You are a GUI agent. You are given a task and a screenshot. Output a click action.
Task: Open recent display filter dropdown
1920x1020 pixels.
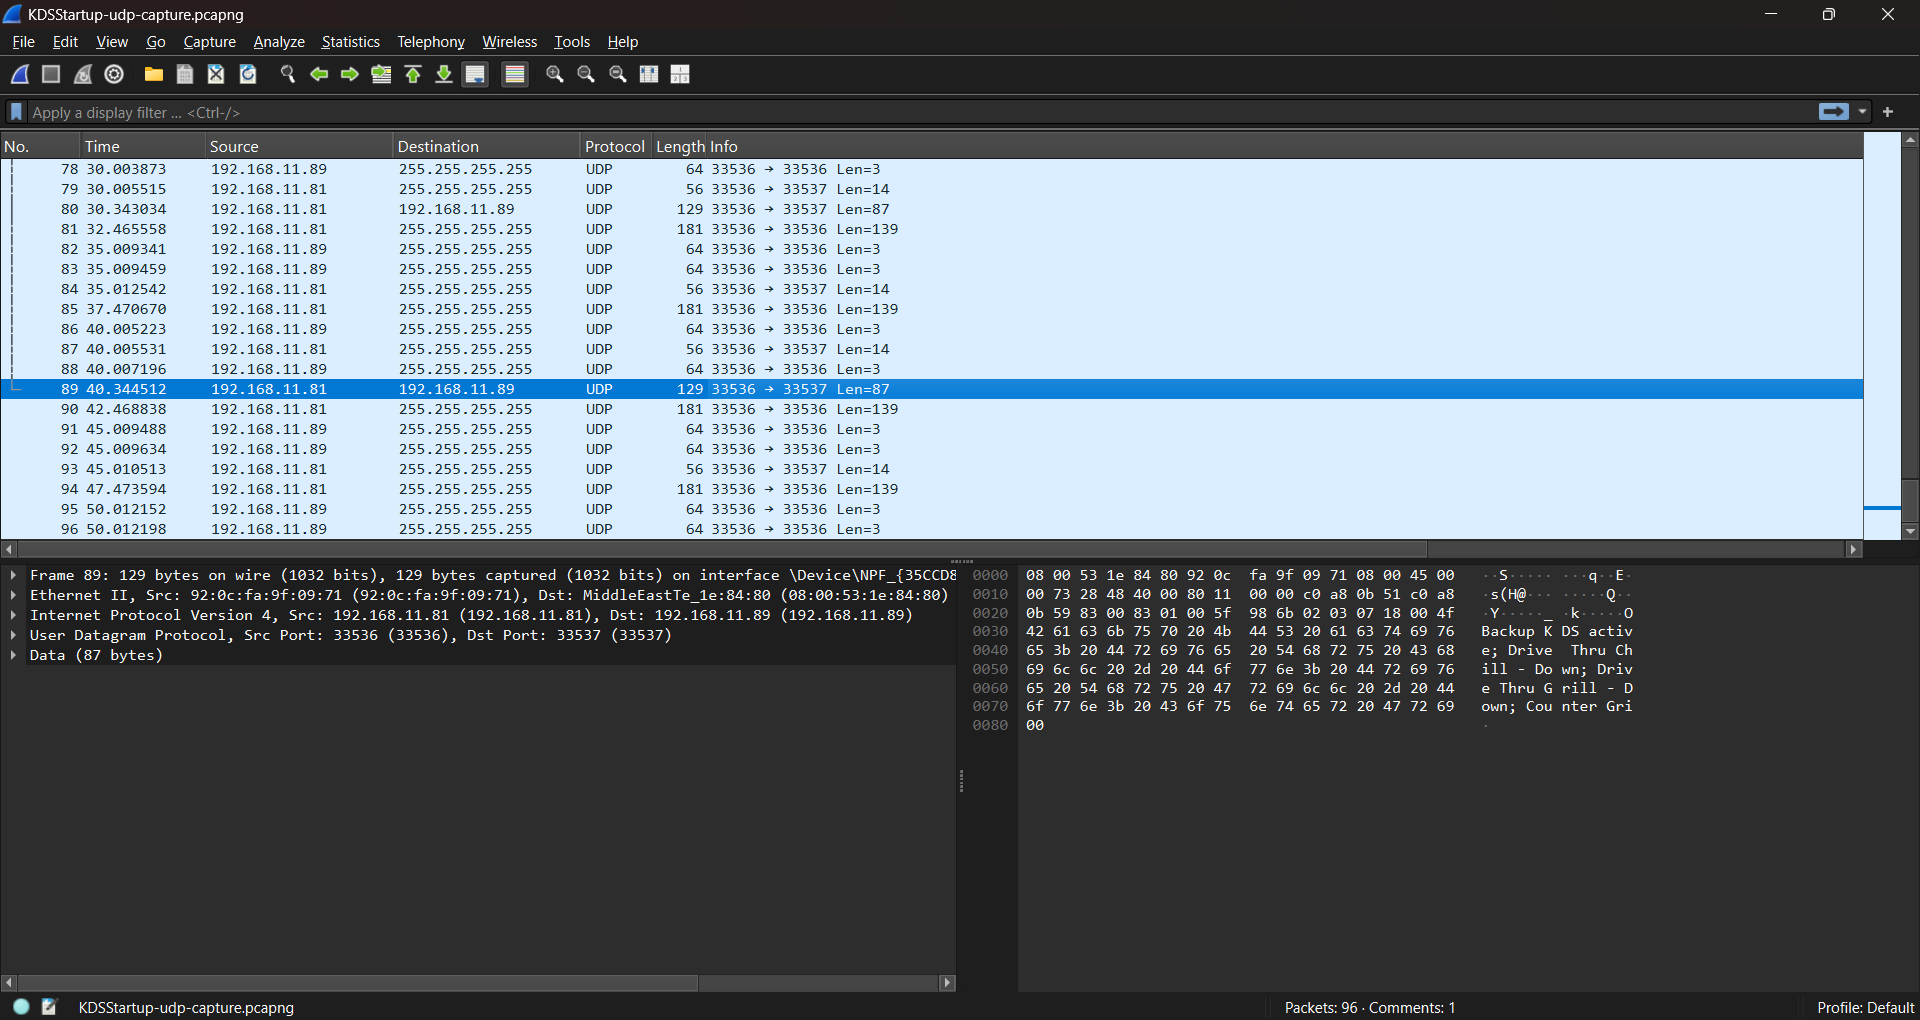tap(1863, 112)
